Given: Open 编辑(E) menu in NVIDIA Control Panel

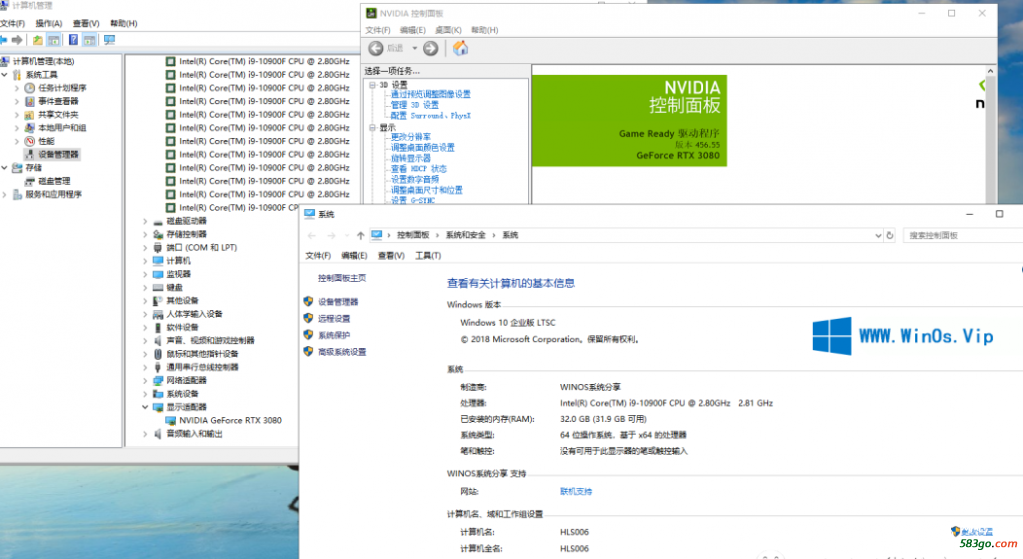Looking at the screenshot, I should (x=412, y=30).
